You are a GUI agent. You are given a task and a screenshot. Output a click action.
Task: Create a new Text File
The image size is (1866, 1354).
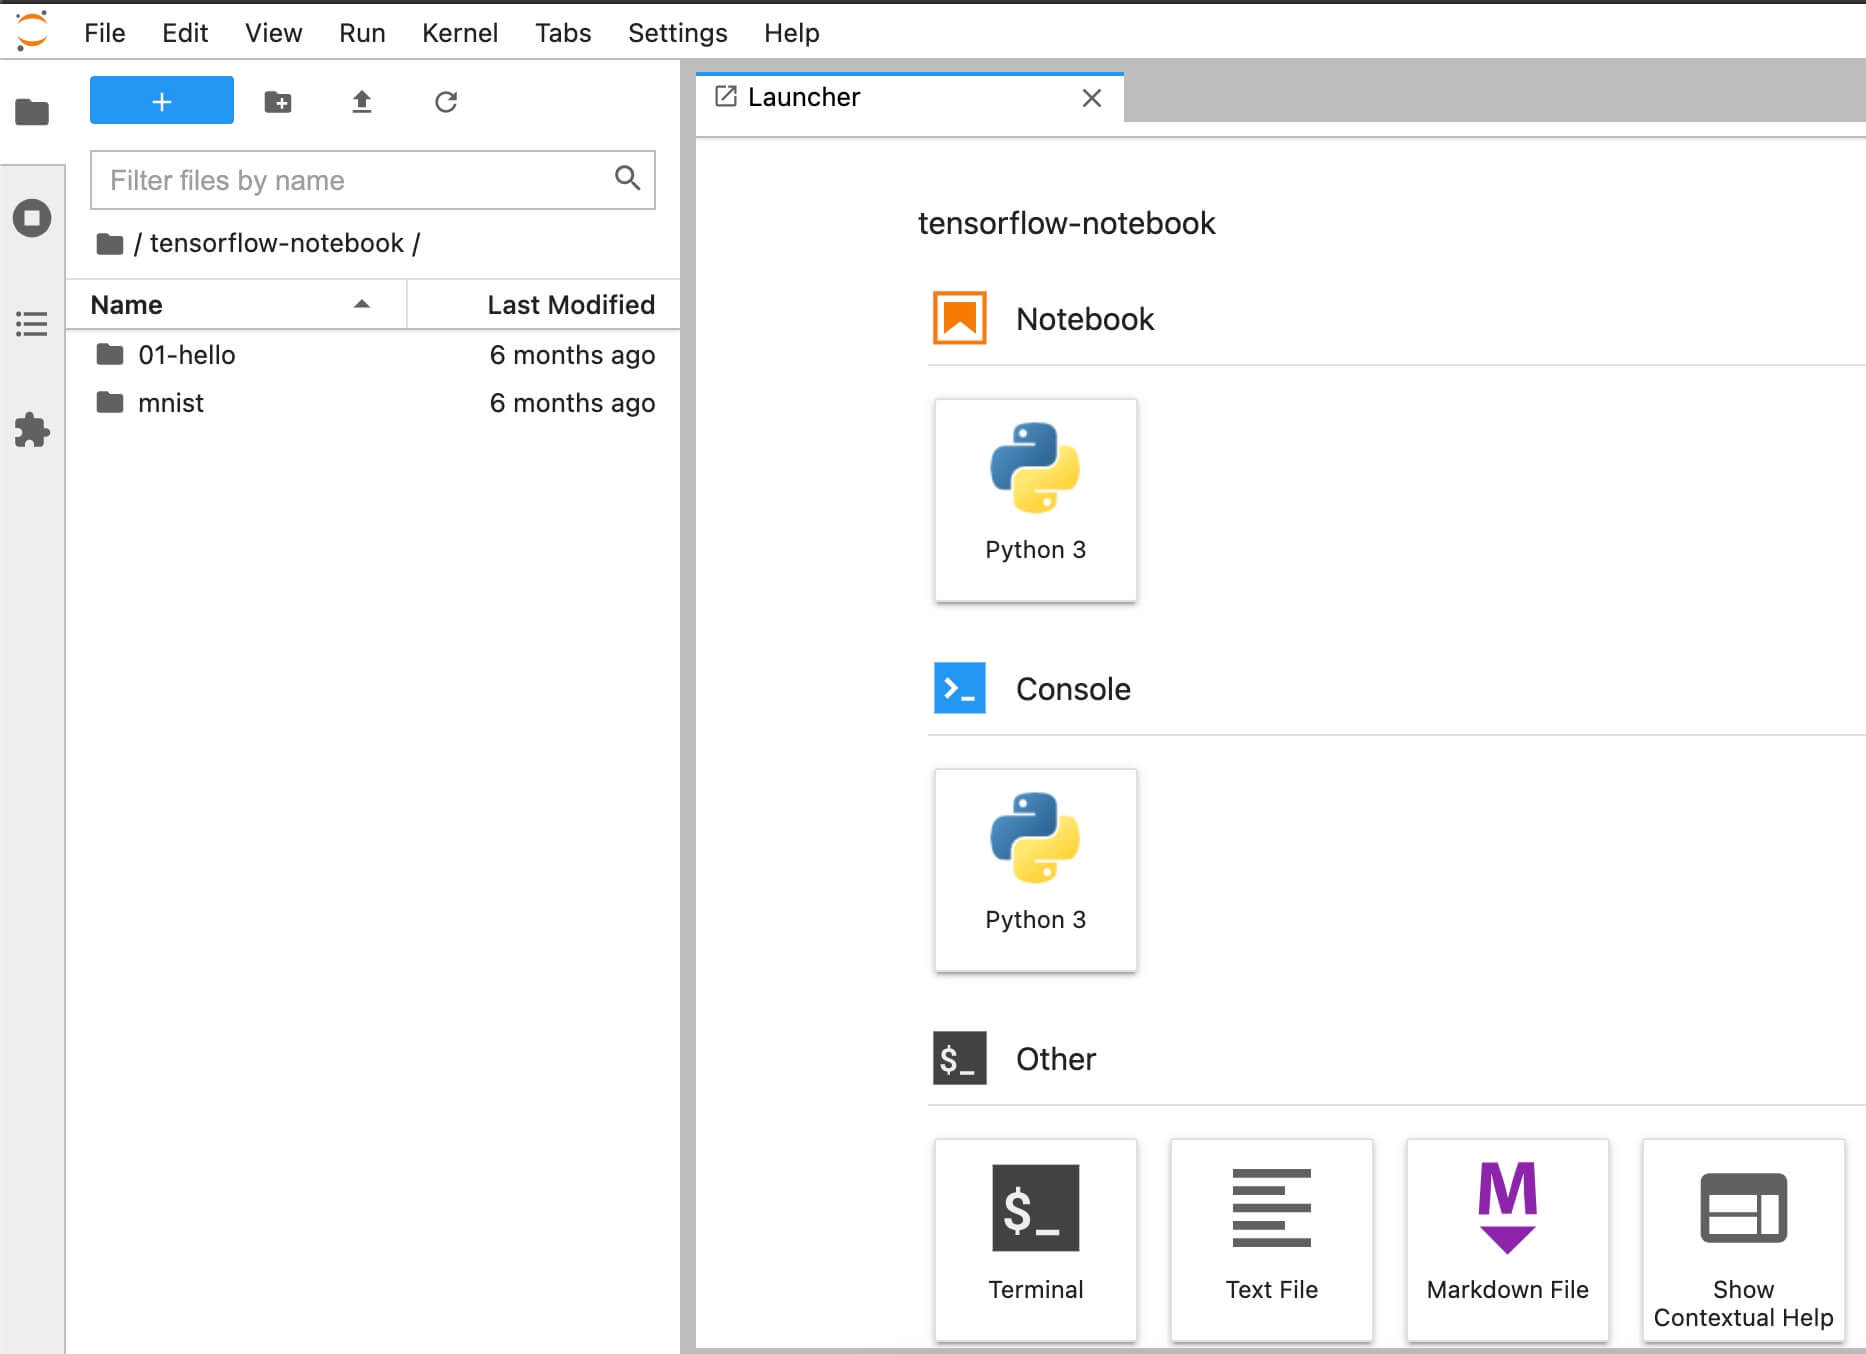click(1272, 1240)
